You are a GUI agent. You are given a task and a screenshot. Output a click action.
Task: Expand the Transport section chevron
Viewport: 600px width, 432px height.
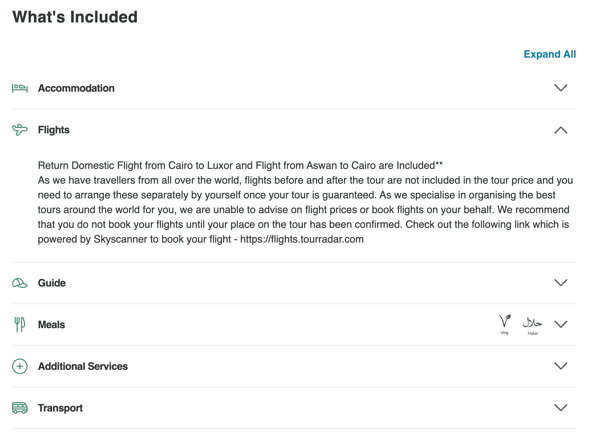point(561,408)
